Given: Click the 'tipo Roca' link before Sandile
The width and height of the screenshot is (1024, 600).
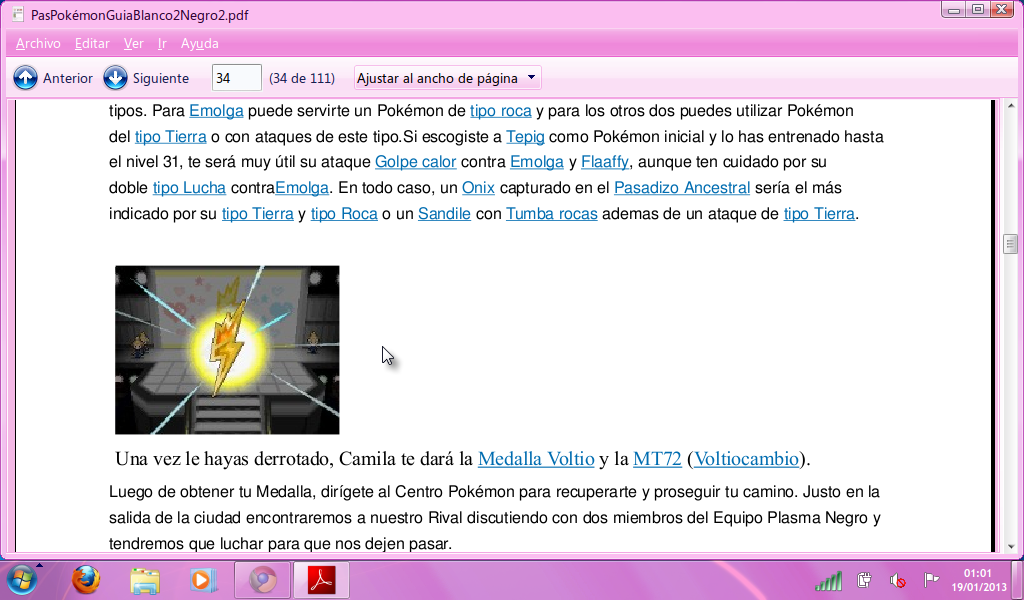Looking at the screenshot, I should click(344, 214).
